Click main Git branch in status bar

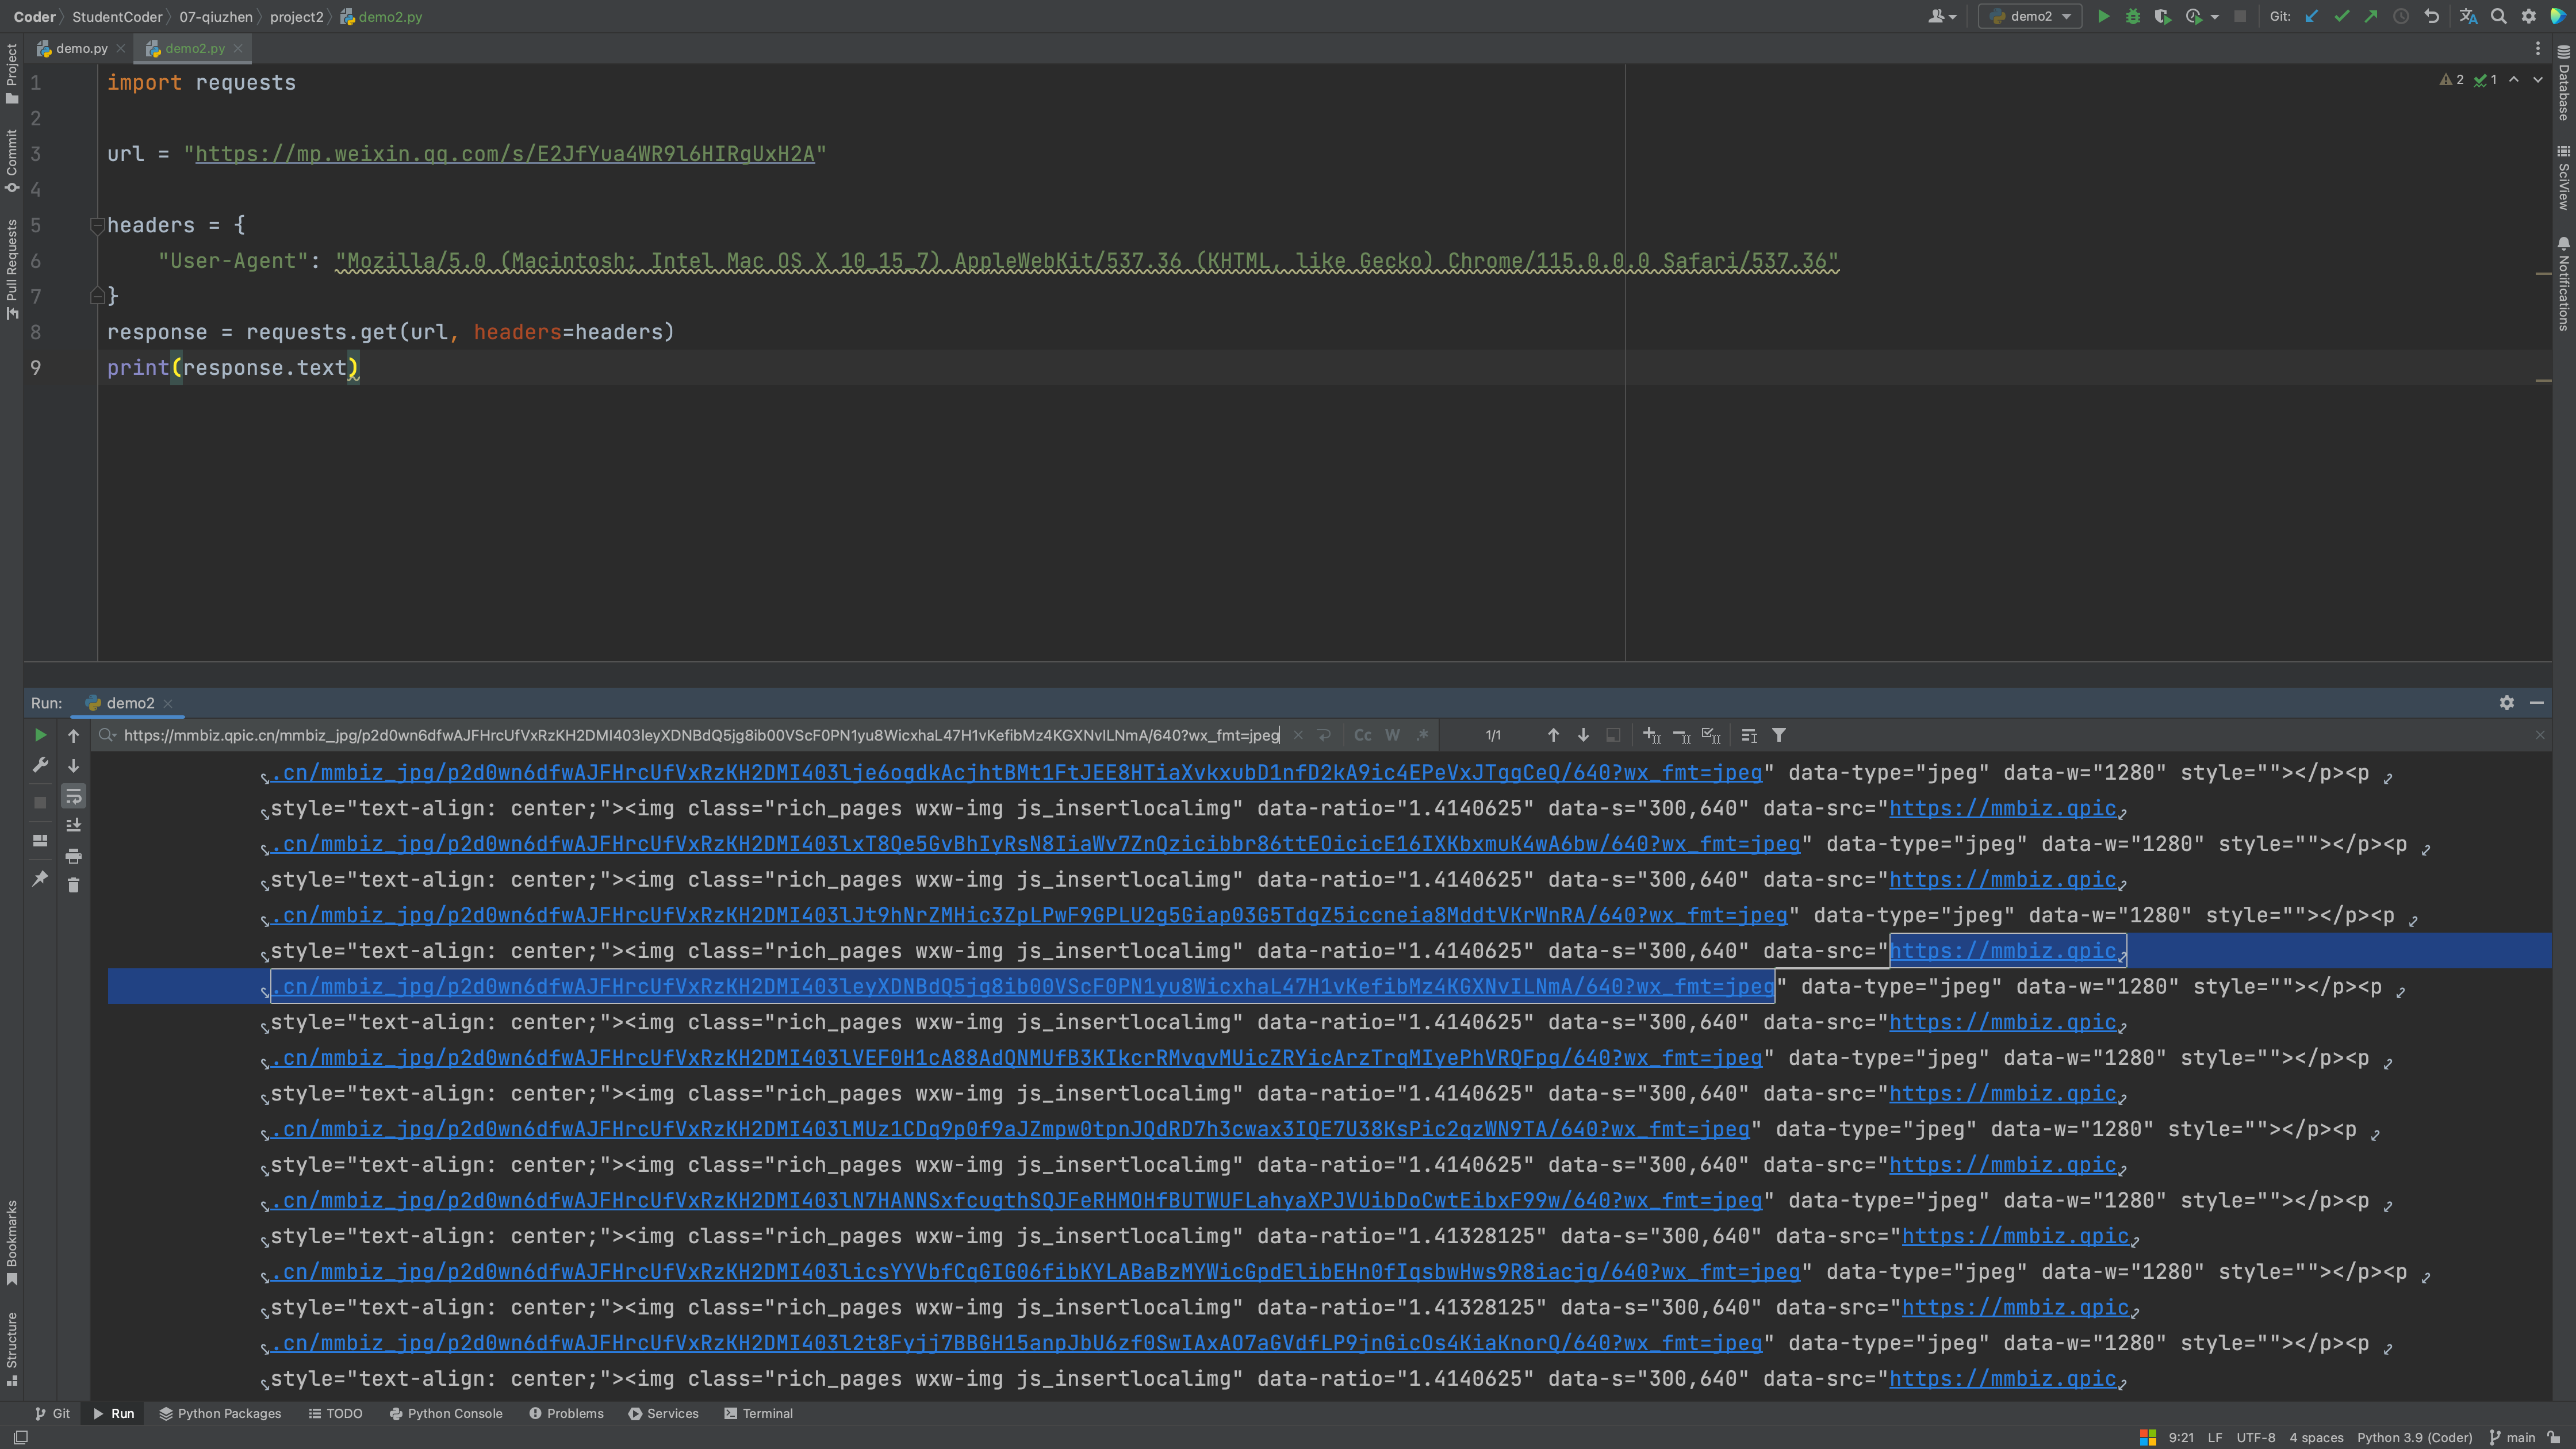(x=2511, y=1437)
